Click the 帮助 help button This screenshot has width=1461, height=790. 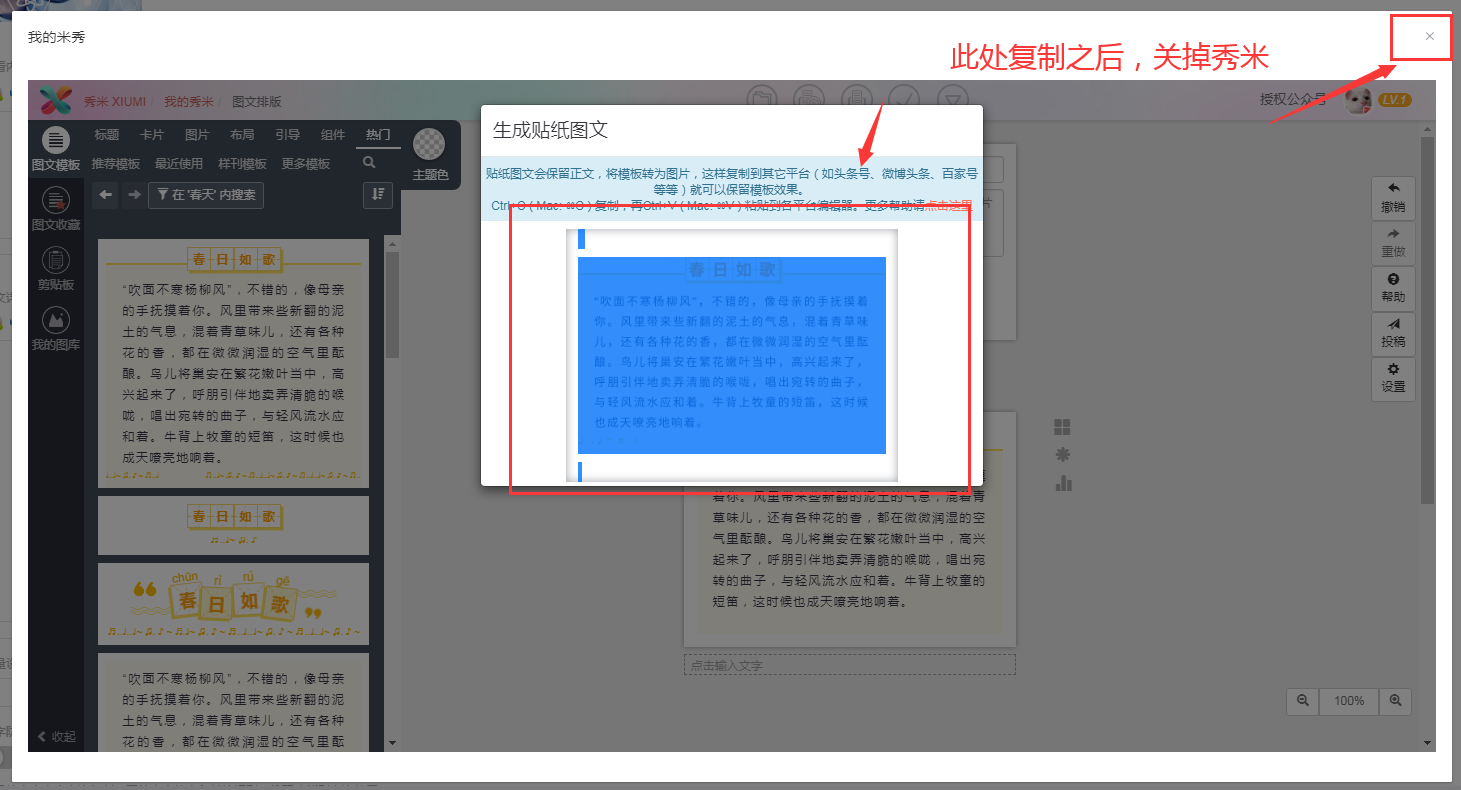pos(1393,287)
